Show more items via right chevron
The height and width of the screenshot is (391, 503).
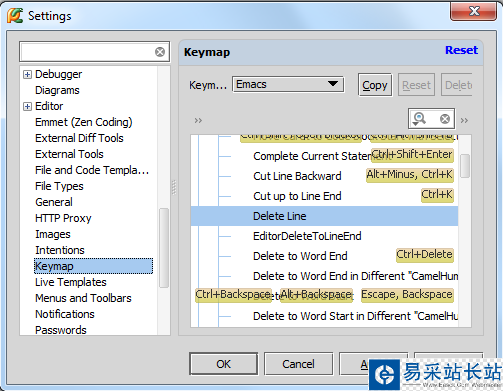(x=464, y=120)
